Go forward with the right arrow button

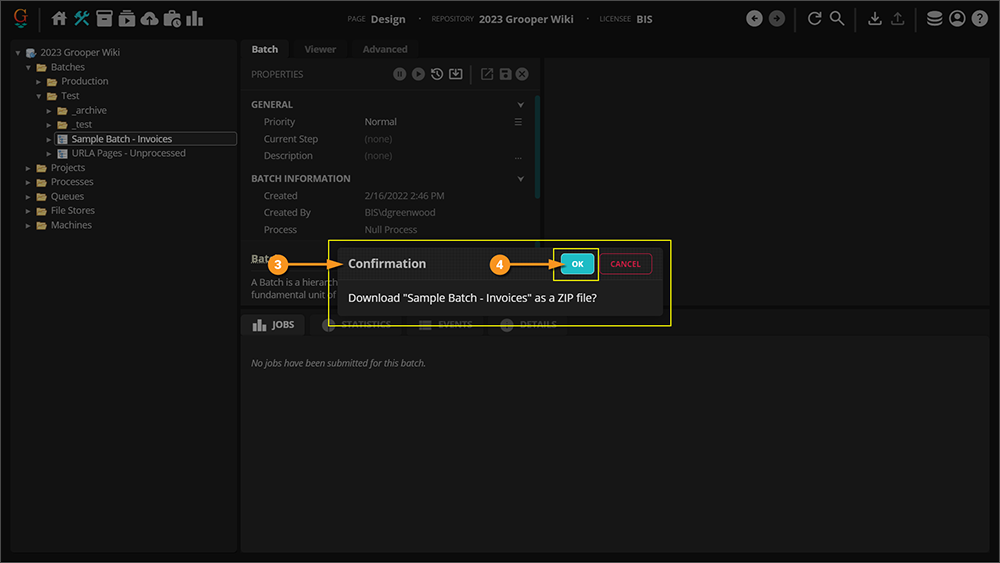click(777, 18)
